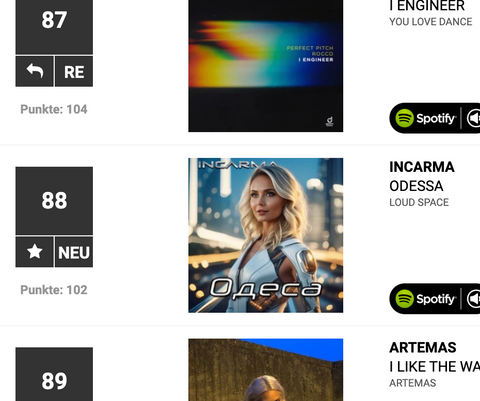Click the star icon under rank 88
This screenshot has width=480, height=401.
(34, 252)
